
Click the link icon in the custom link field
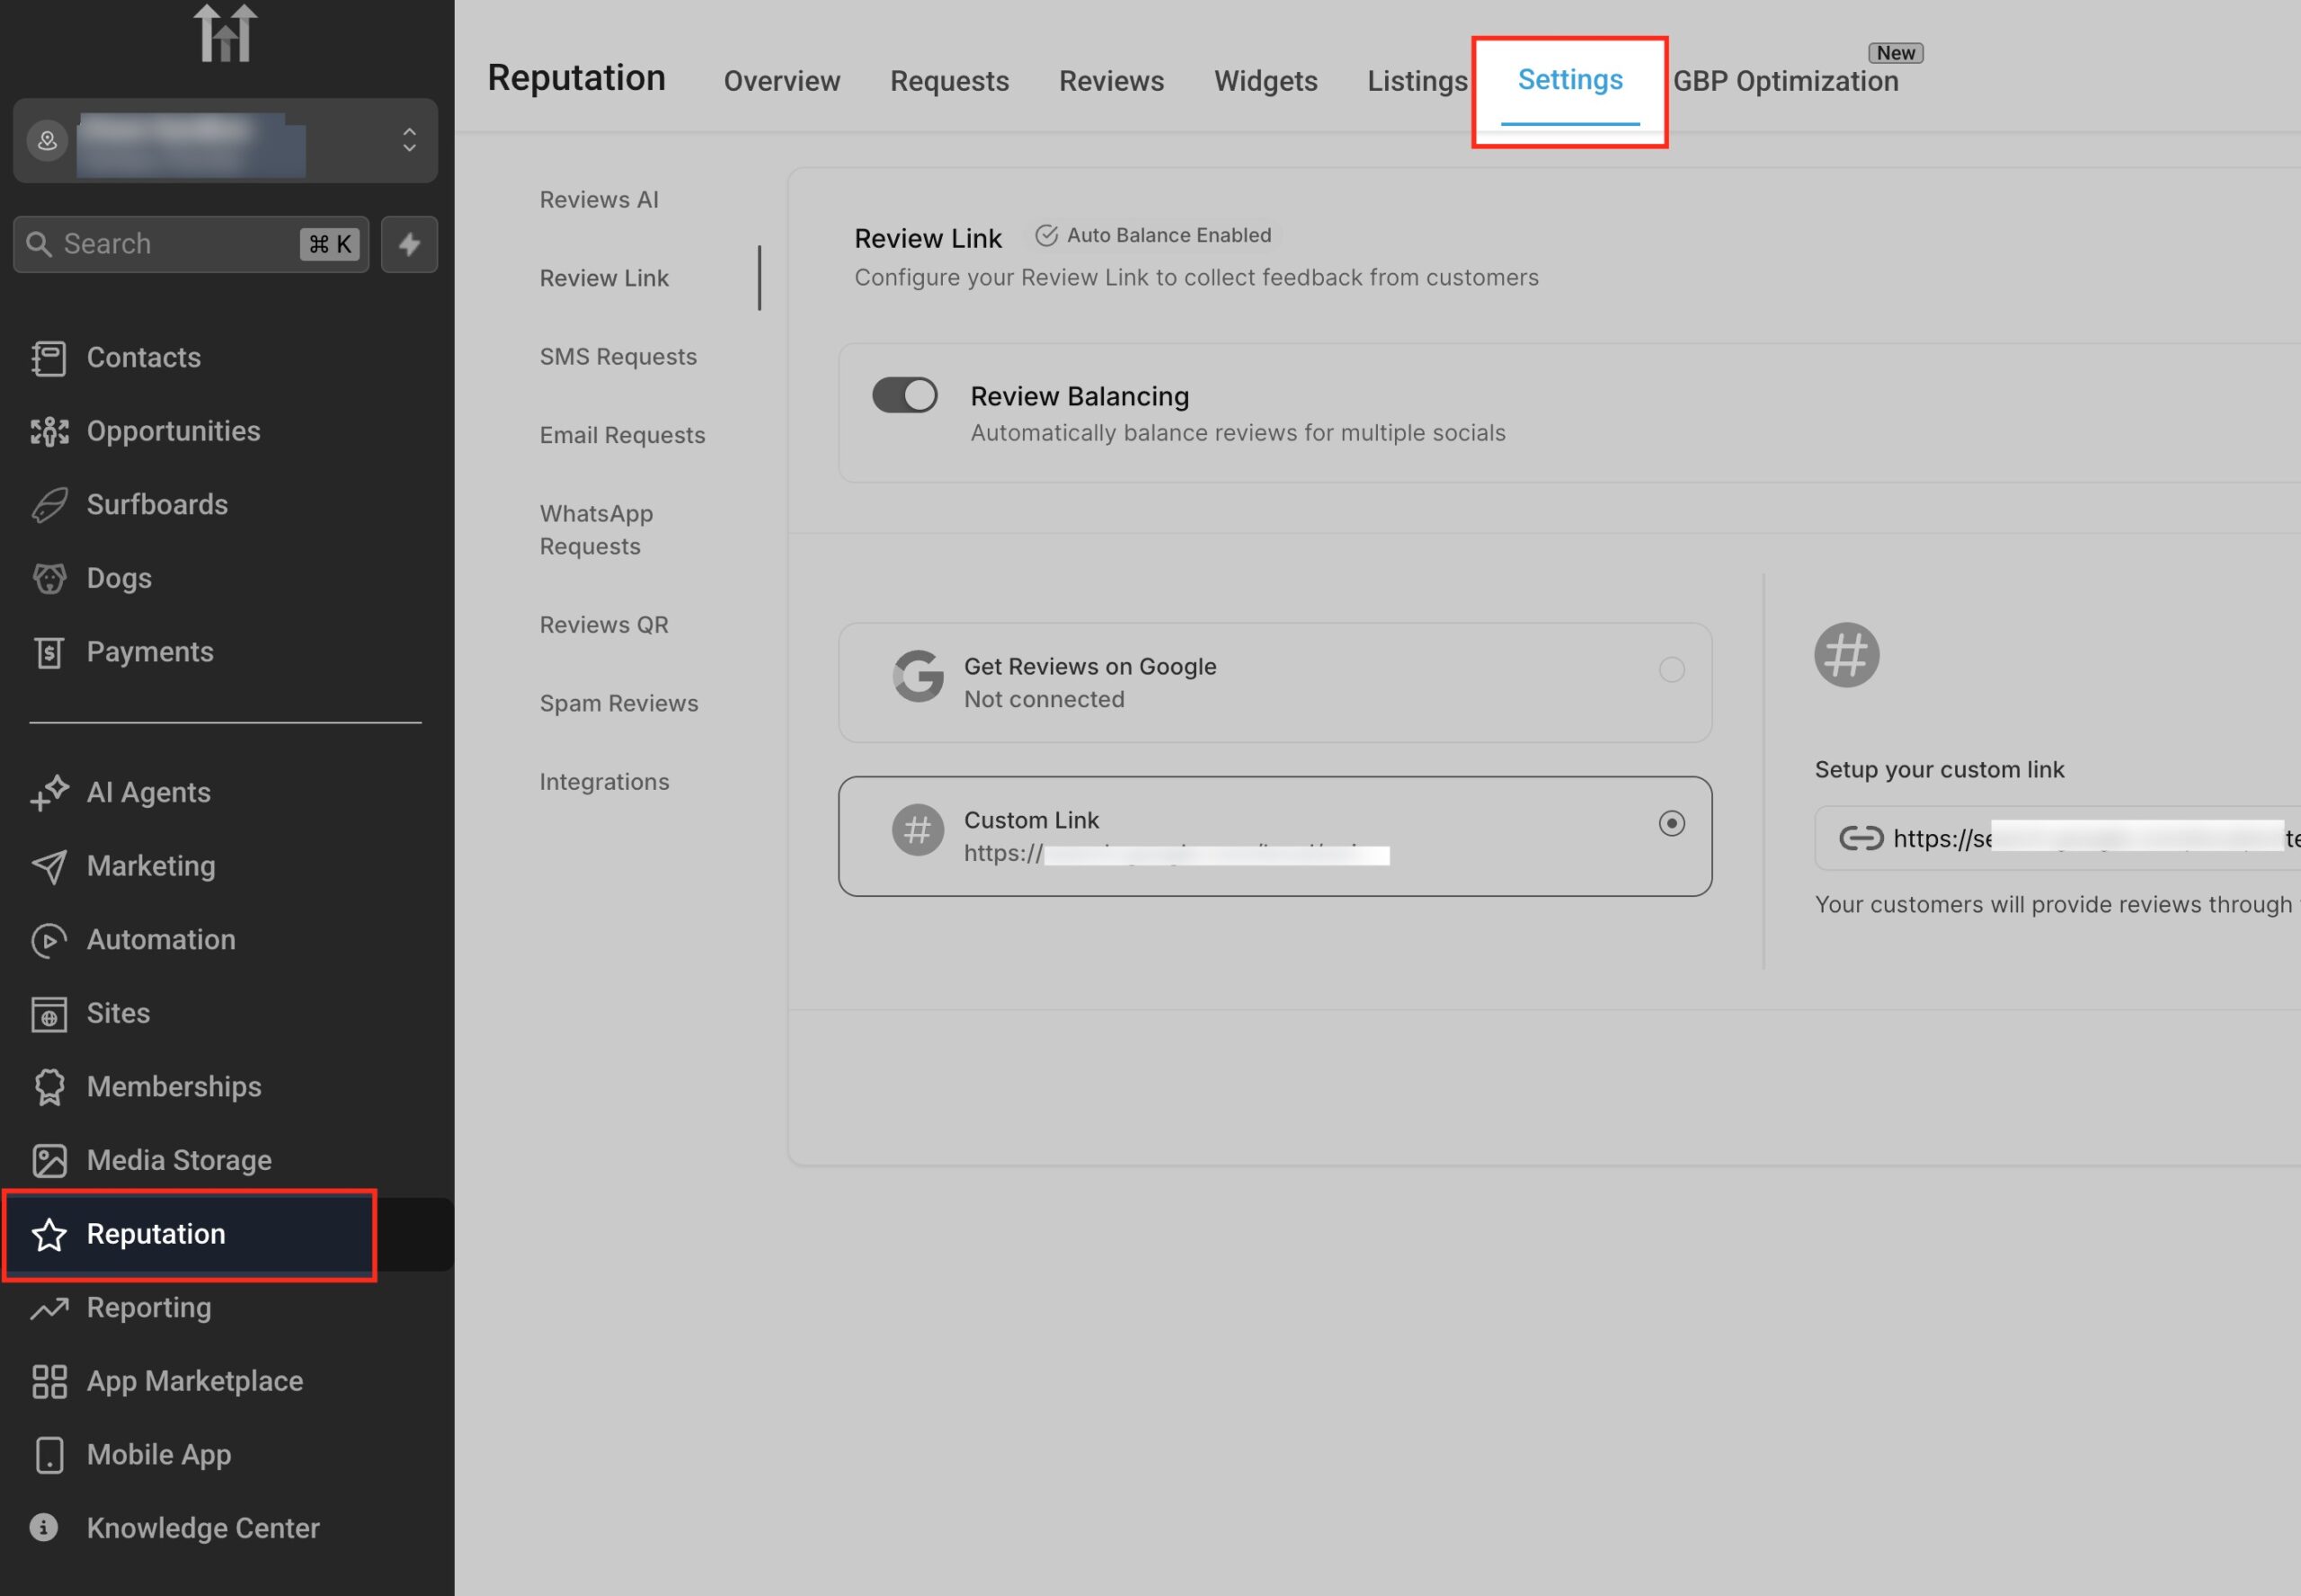[1862, 838]
